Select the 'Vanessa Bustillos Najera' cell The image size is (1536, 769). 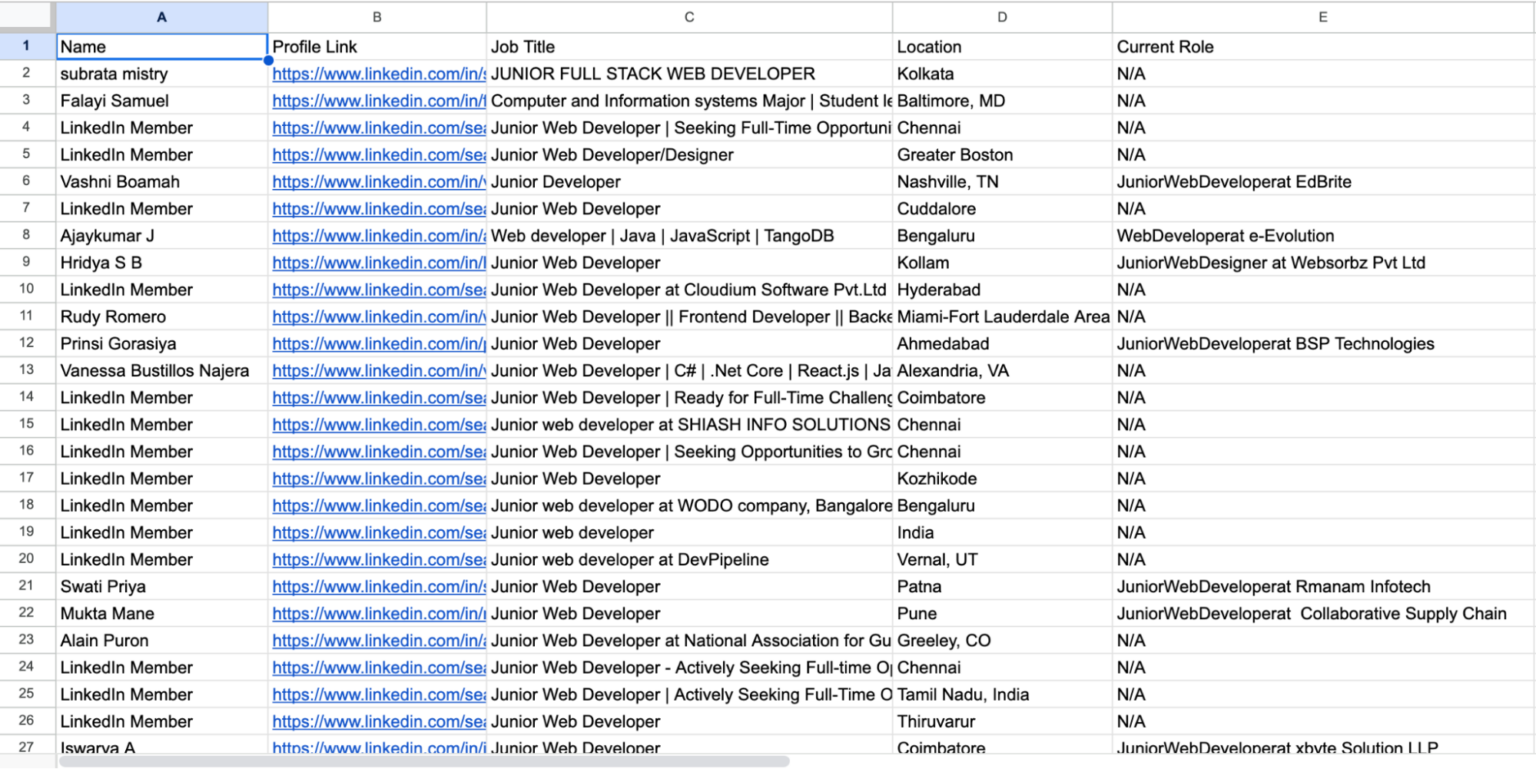coord(162,370)
